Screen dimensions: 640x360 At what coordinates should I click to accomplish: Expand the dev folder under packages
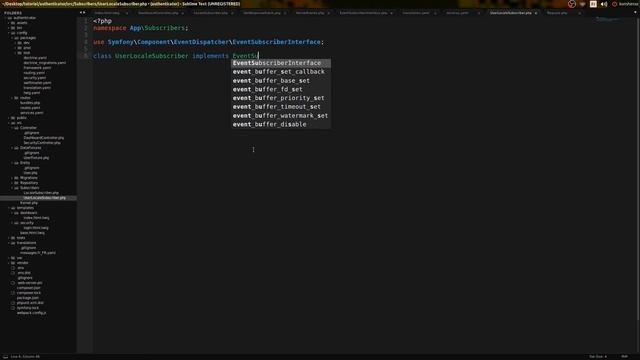click(15, 43)
